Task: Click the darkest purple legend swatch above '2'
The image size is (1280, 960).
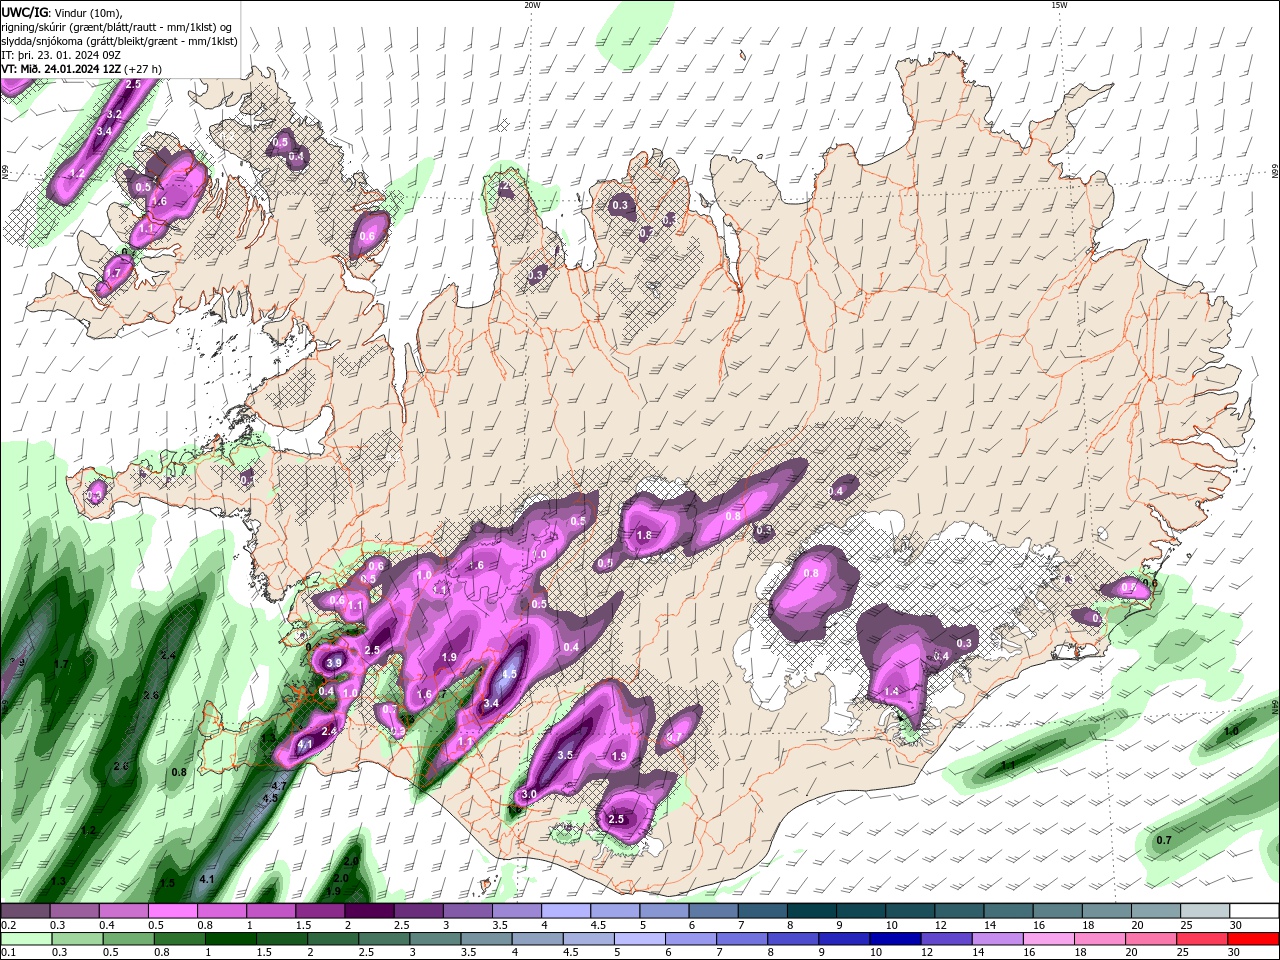Action: (369, 910)
